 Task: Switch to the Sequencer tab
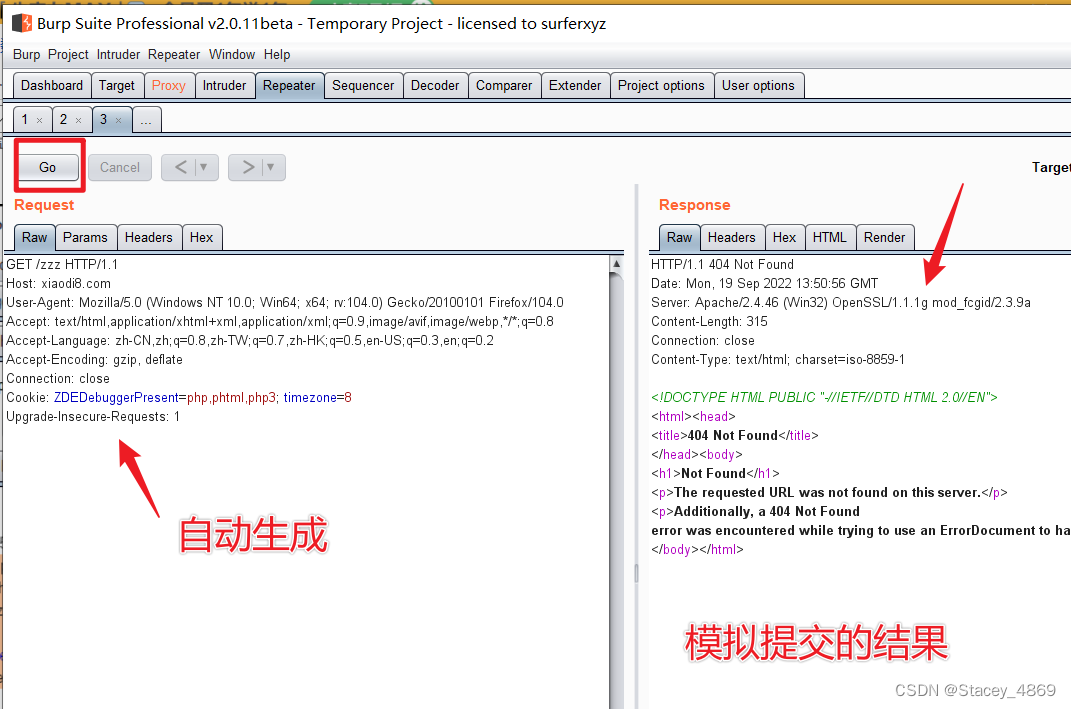(x=363, y=85)
